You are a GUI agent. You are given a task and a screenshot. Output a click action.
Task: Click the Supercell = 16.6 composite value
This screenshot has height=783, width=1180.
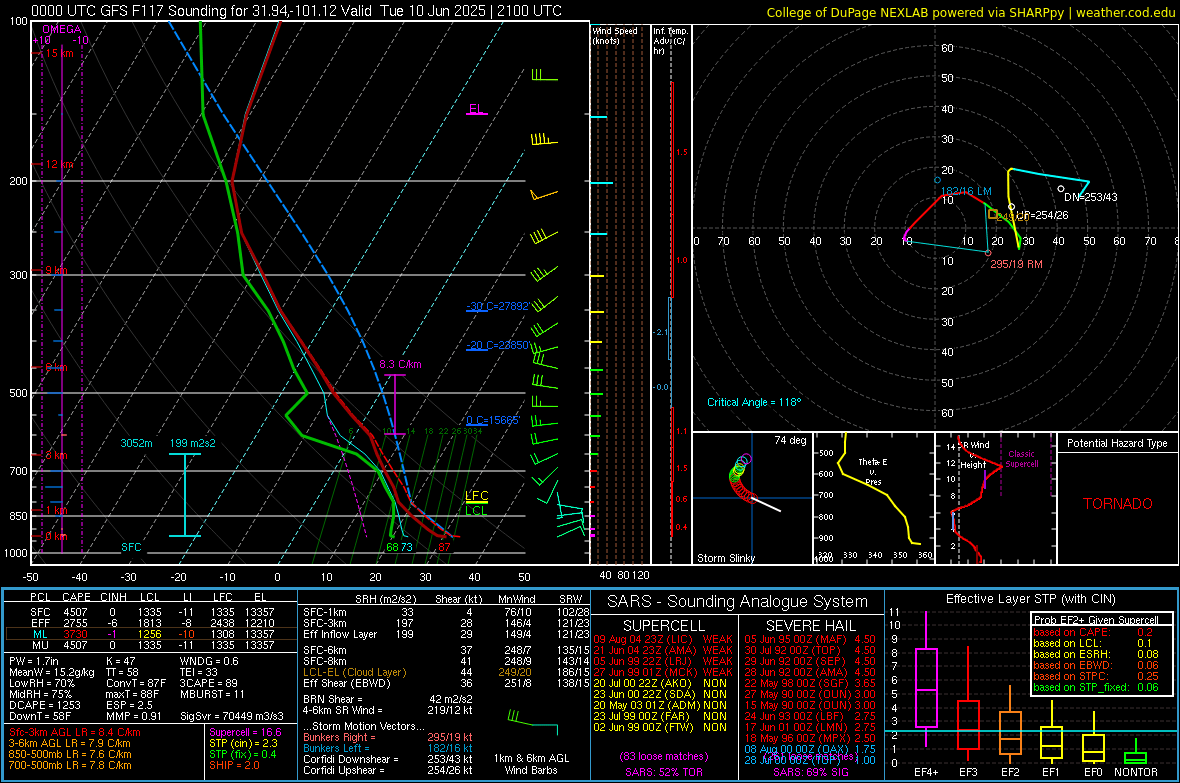pos(245,732)
